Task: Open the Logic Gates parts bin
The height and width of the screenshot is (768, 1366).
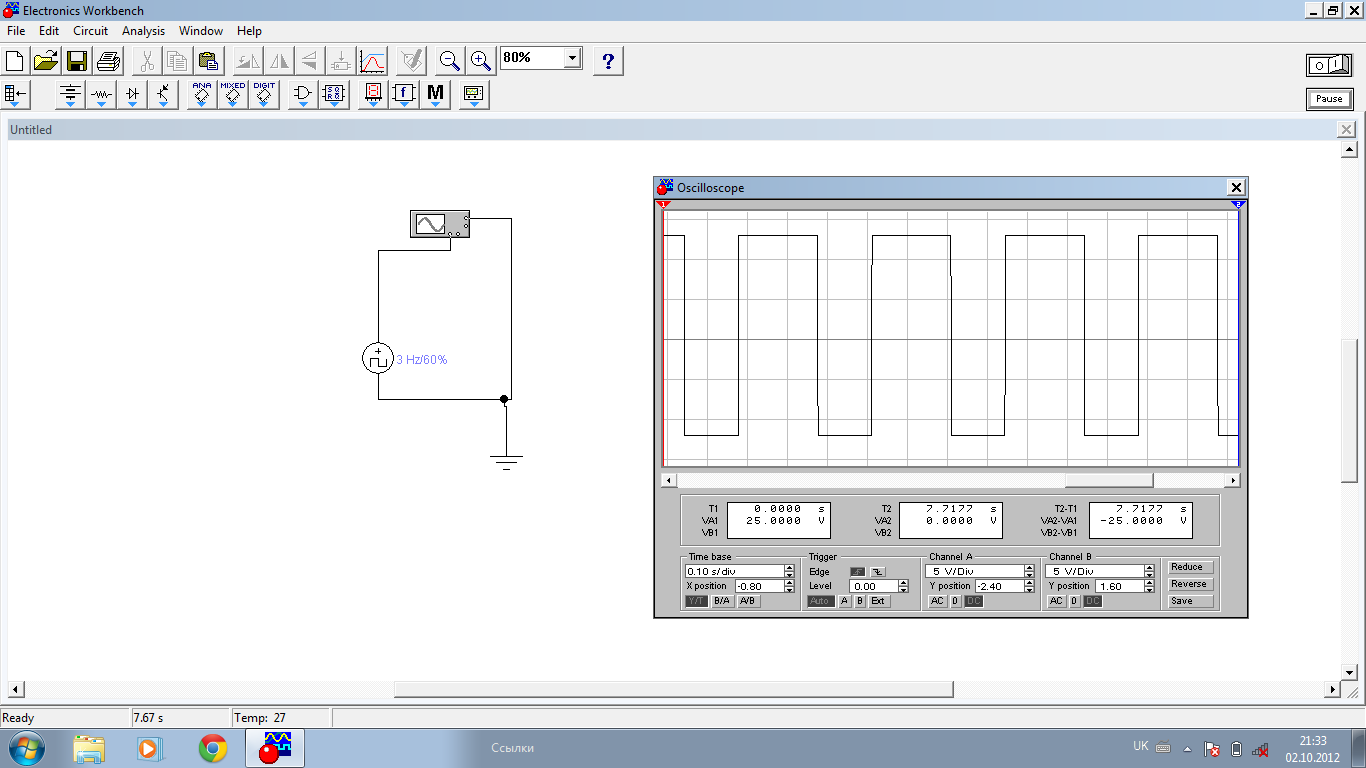Action: [x=303, y=96]
